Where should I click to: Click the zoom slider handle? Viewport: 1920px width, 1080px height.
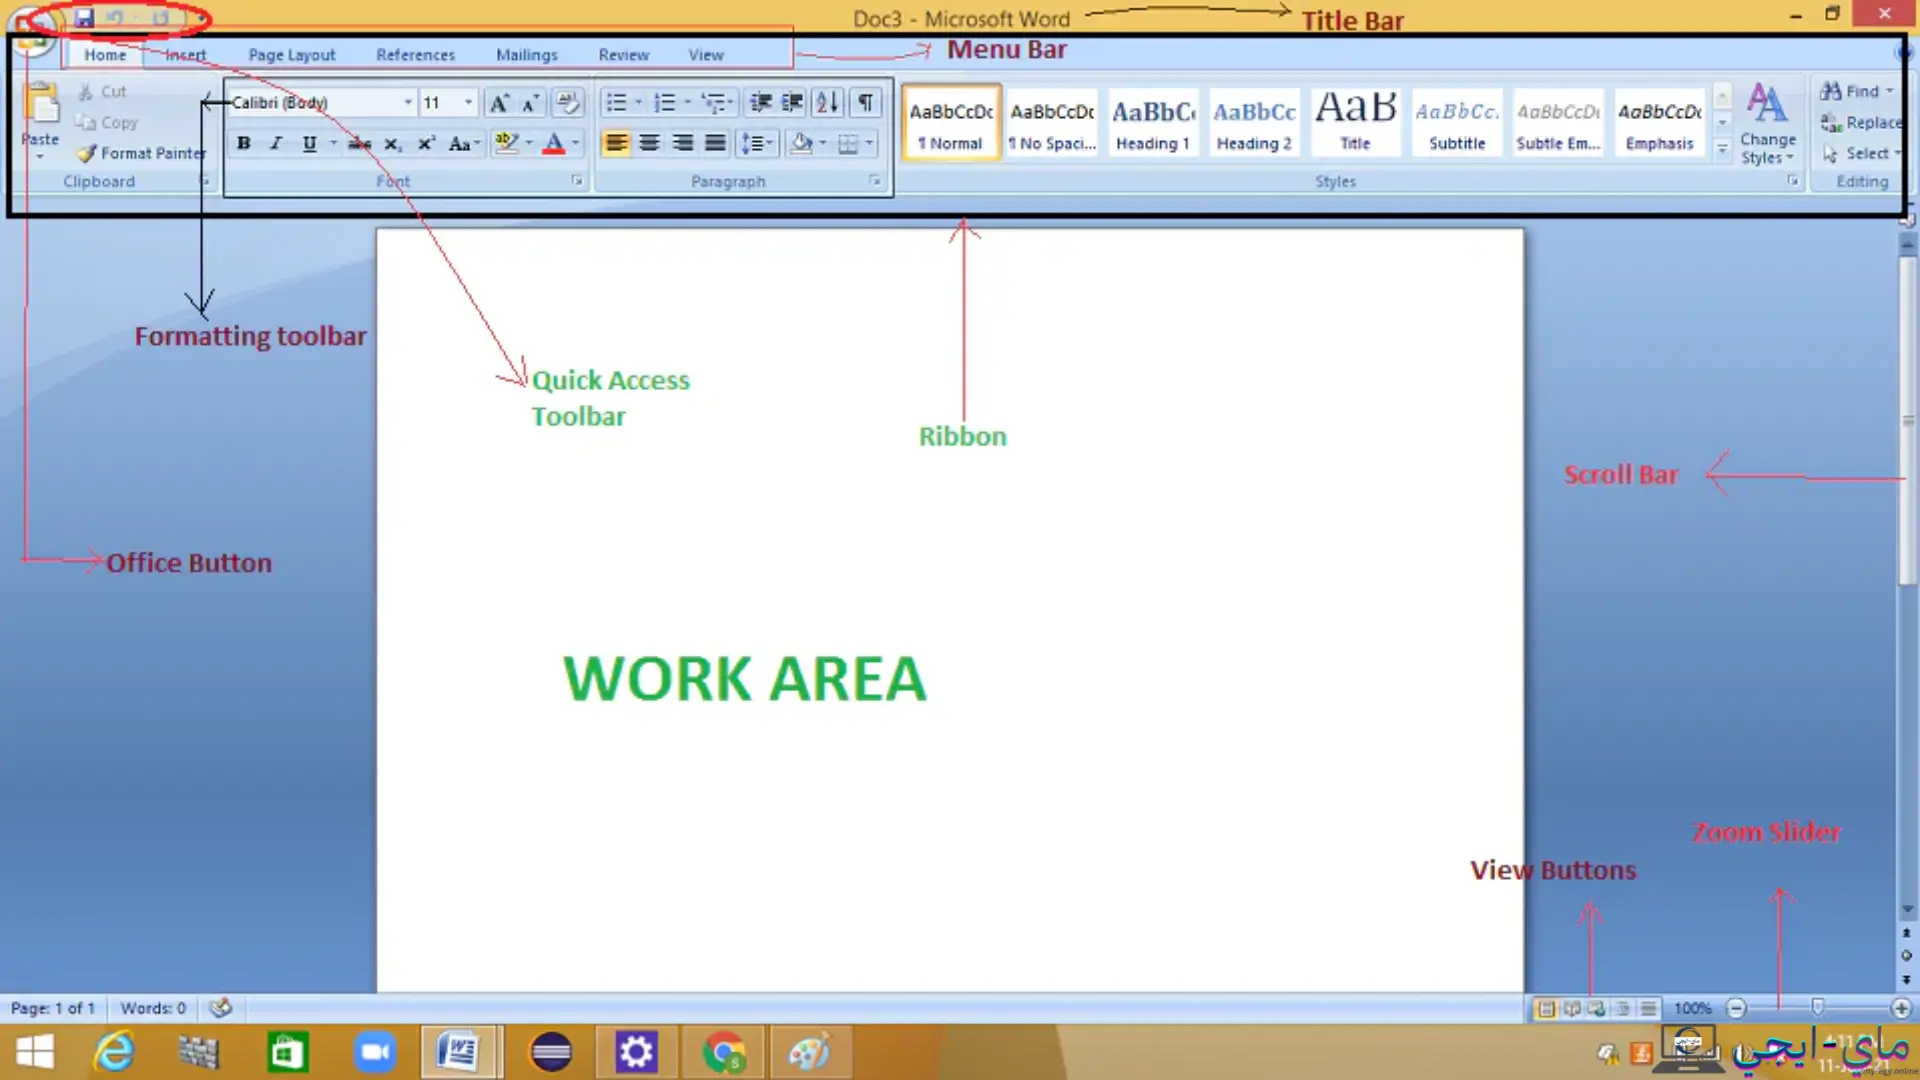tap(1817, 1007)
